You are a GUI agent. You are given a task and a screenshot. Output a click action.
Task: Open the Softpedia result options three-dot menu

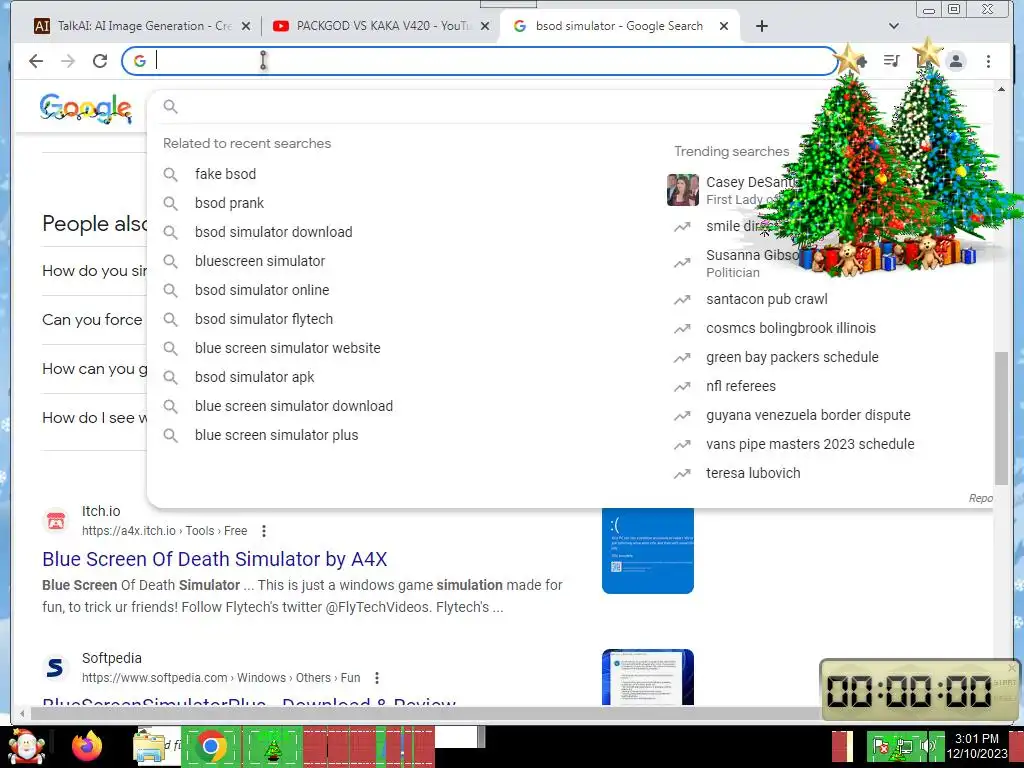pos(377,678)
